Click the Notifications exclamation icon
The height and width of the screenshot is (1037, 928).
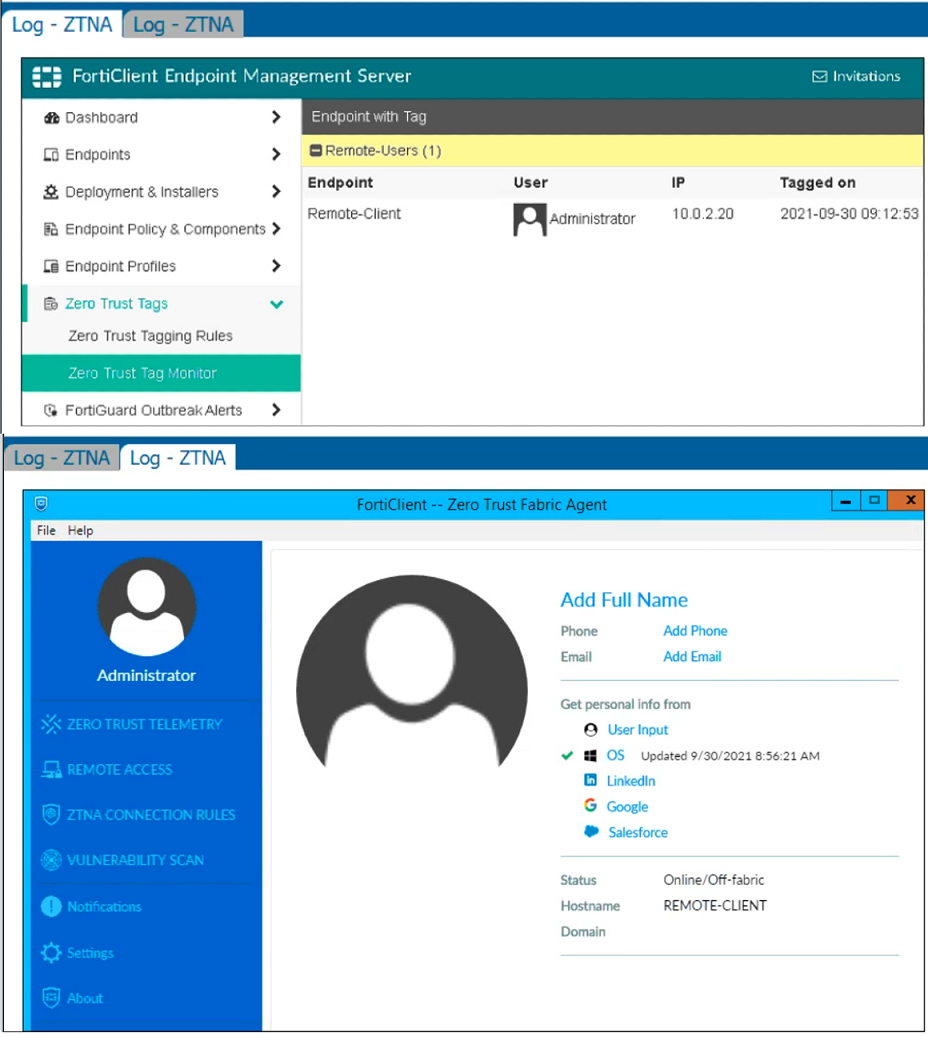[x=51, y=906]
